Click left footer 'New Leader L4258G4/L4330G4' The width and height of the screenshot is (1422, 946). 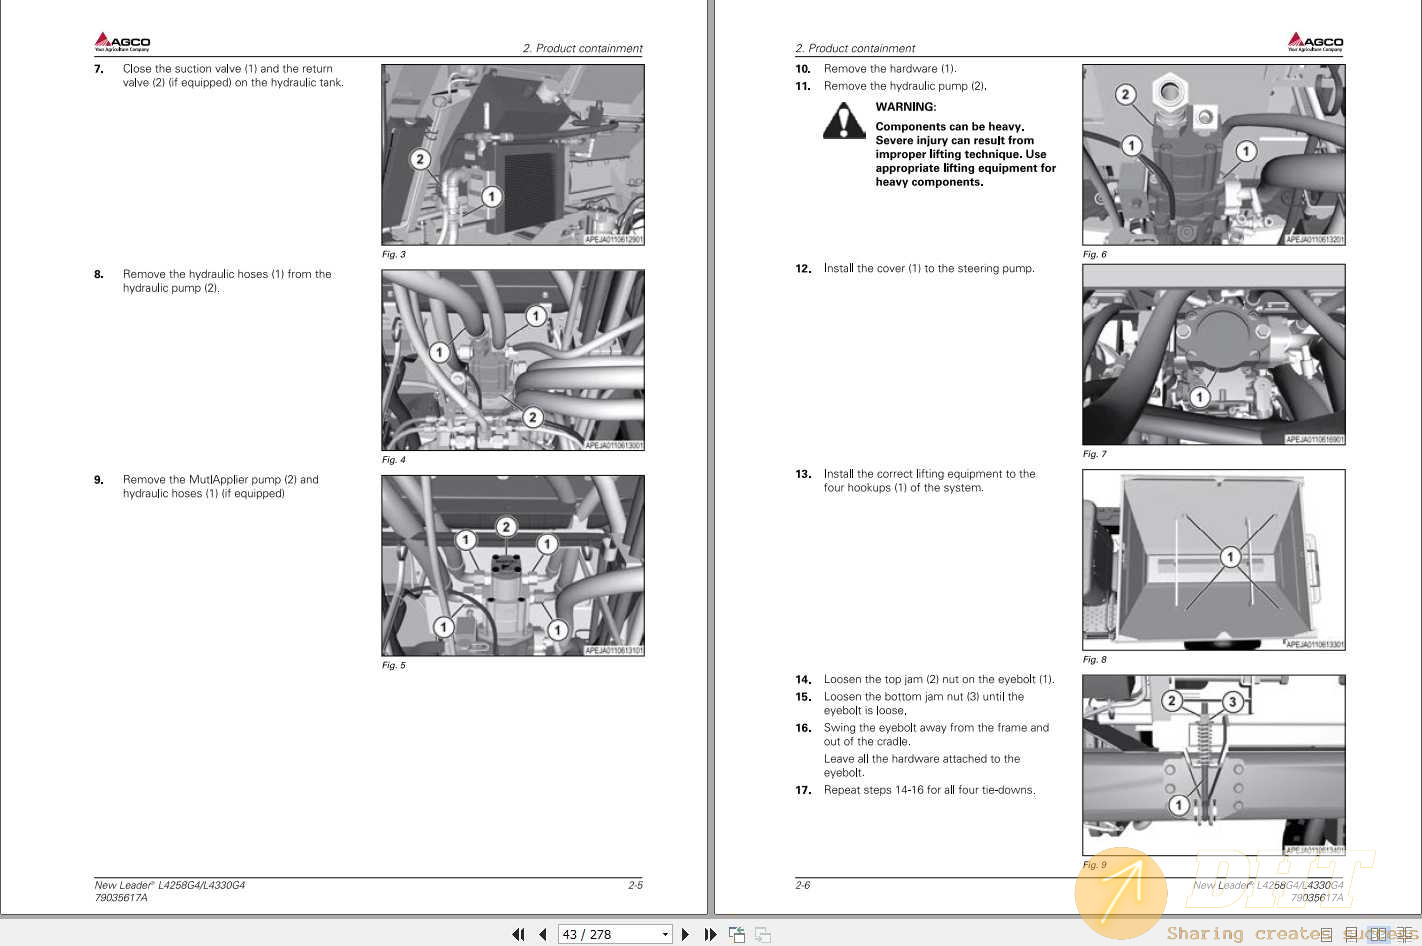point(170,886)
